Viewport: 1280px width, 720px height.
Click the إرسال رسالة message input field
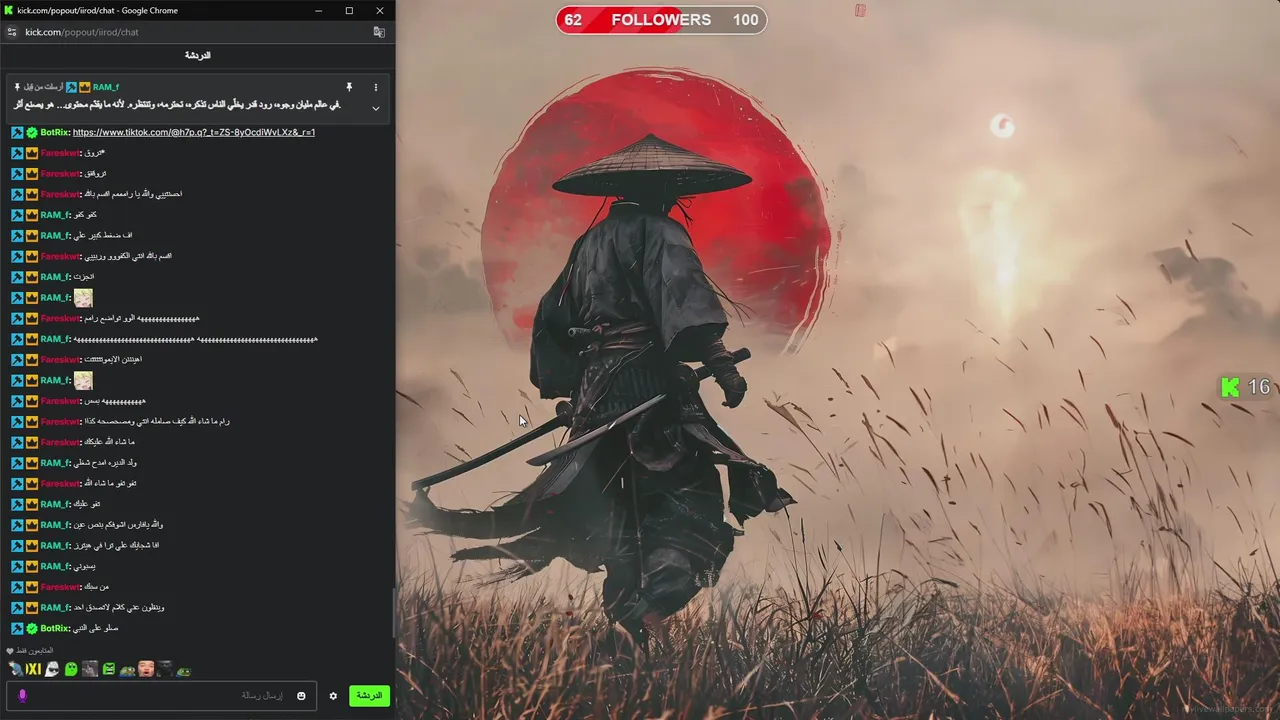tap(162, 695)
